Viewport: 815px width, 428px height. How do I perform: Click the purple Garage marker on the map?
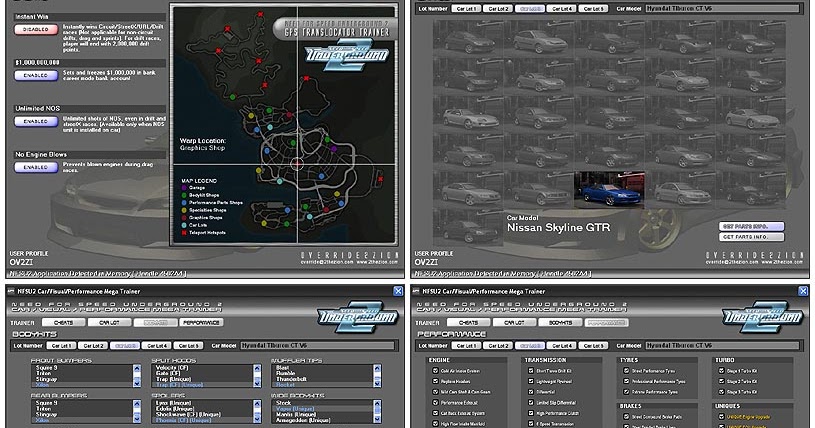click(x=334, y=149)
